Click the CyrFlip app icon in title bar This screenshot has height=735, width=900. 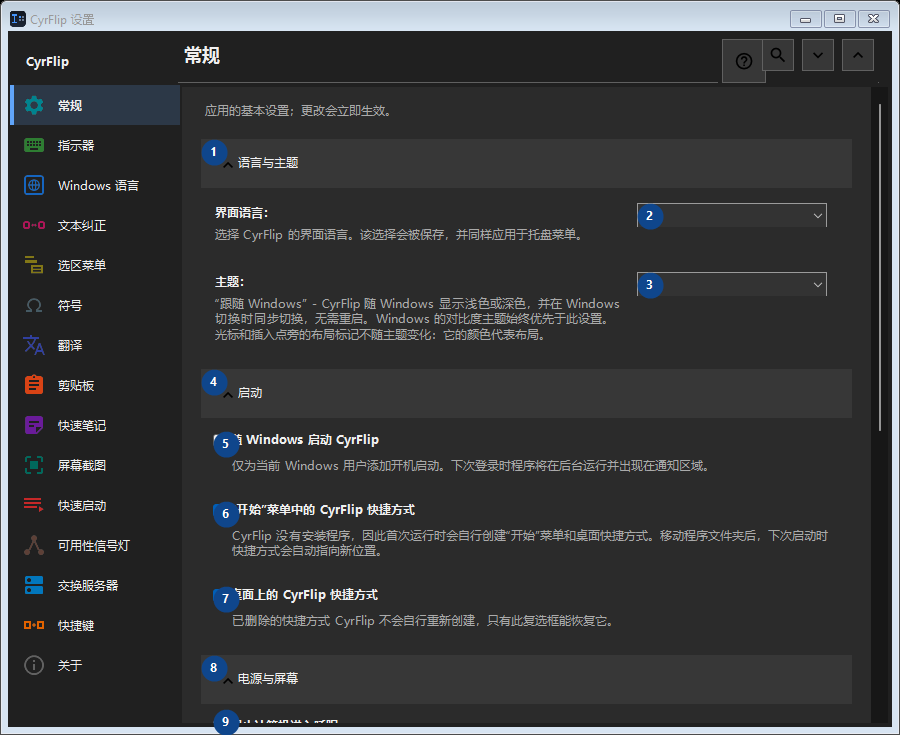pos(18,19)
